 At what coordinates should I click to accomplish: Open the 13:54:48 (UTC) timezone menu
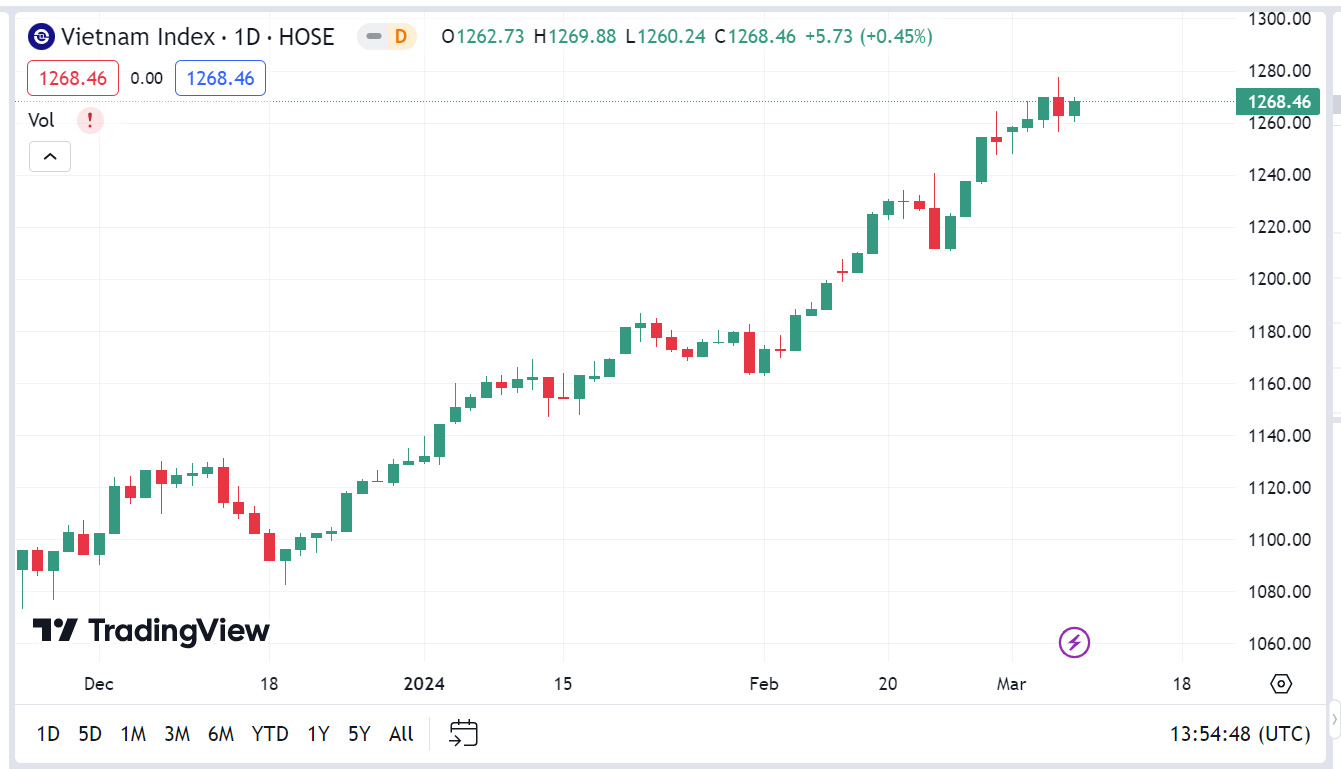1239,734
